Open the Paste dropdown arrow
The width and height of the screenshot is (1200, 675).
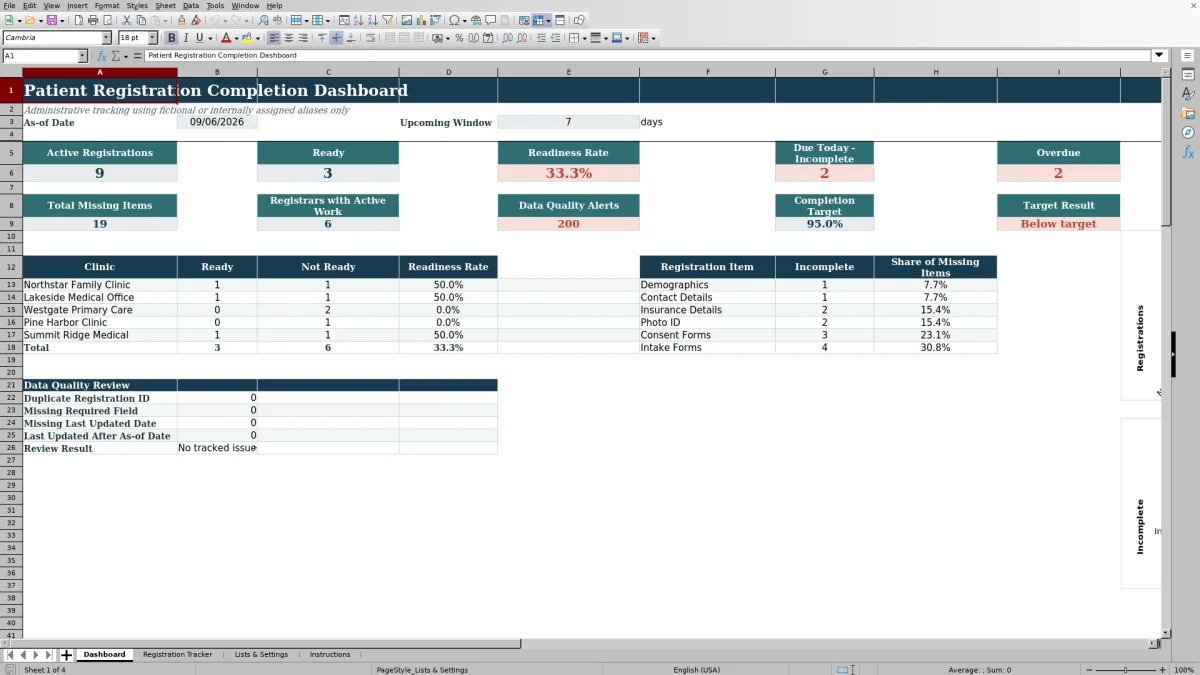(165, 20)
